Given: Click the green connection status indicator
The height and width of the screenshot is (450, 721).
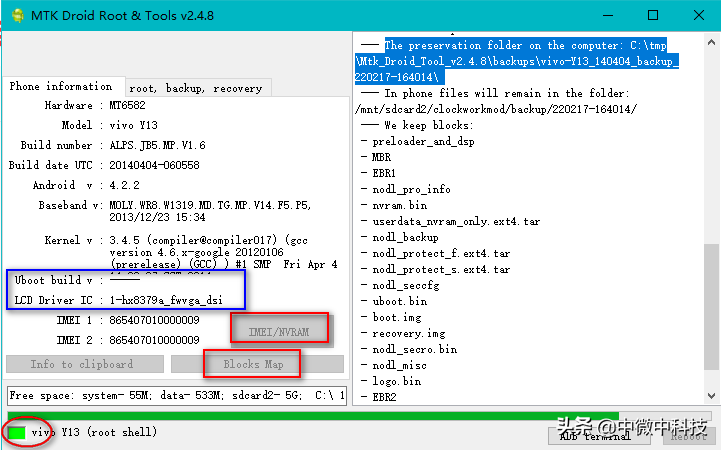Looking at the screenshot, I should [x=17, y=433].
